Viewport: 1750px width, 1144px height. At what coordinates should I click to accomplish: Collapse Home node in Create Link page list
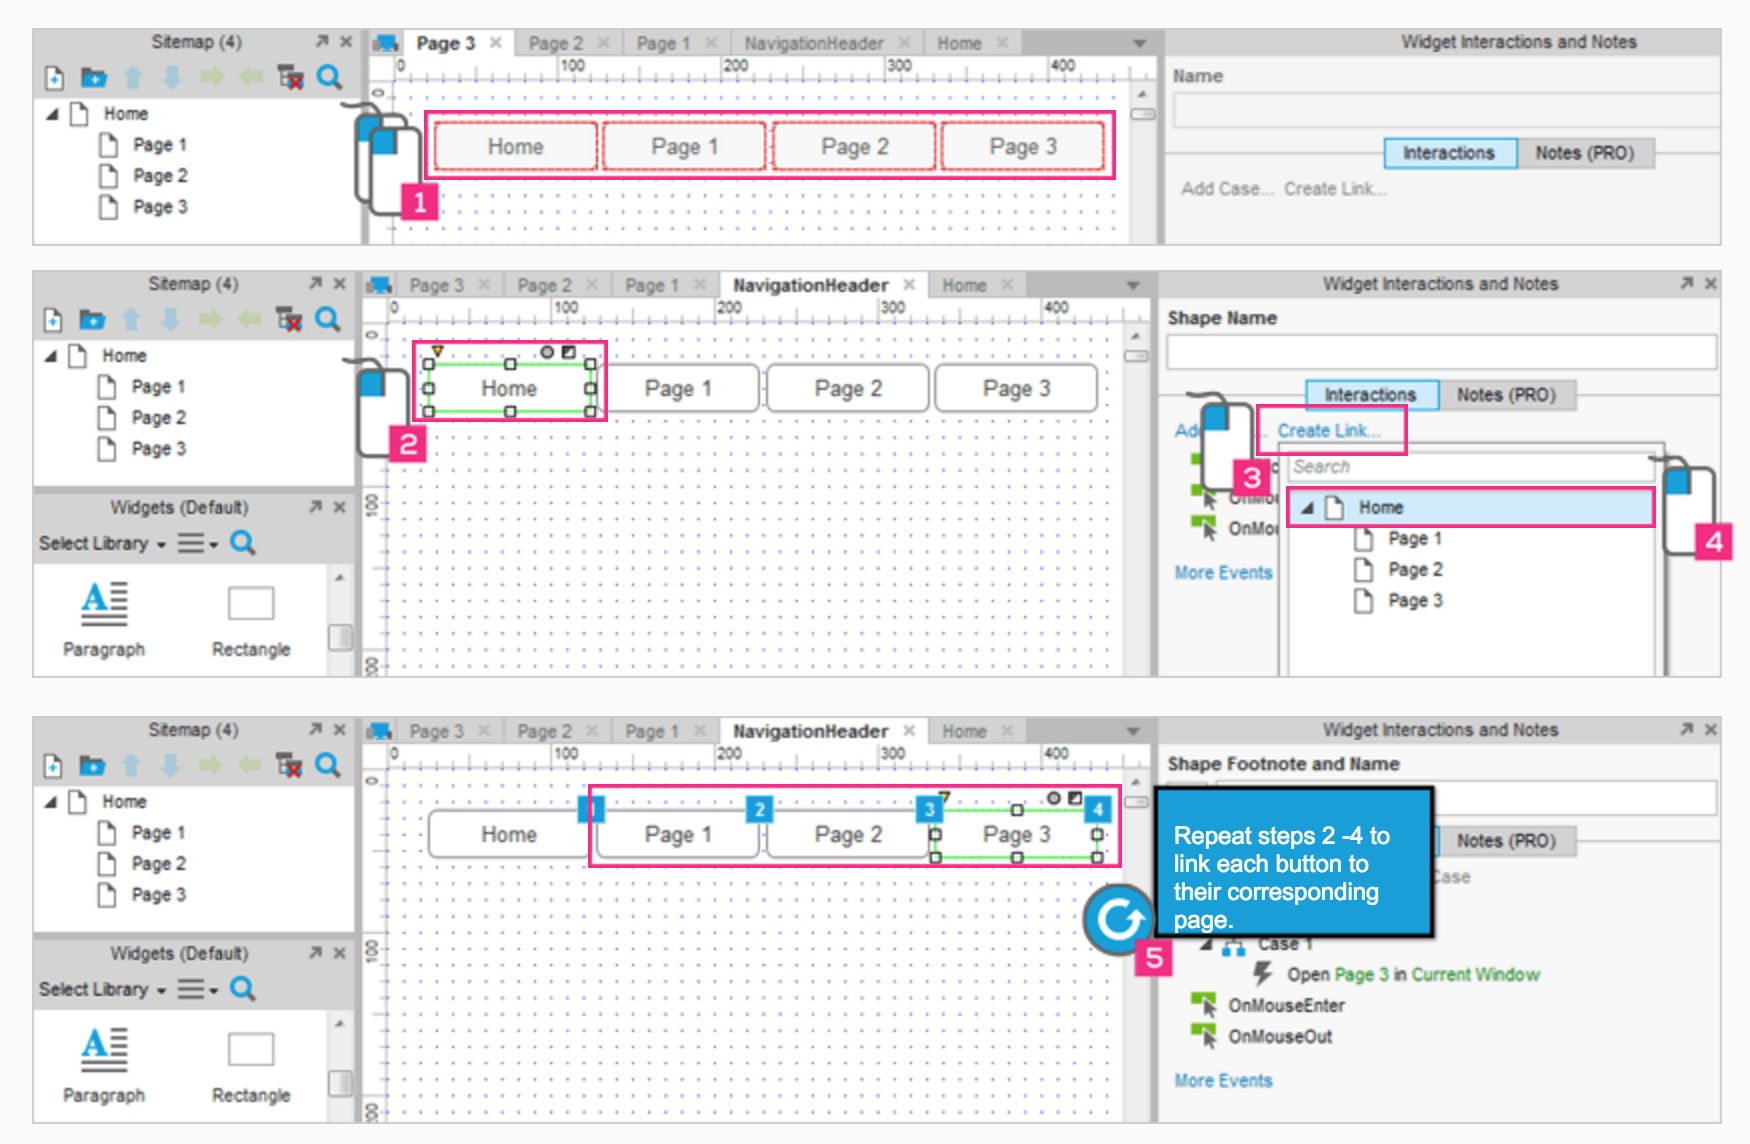pos(1307,508)
